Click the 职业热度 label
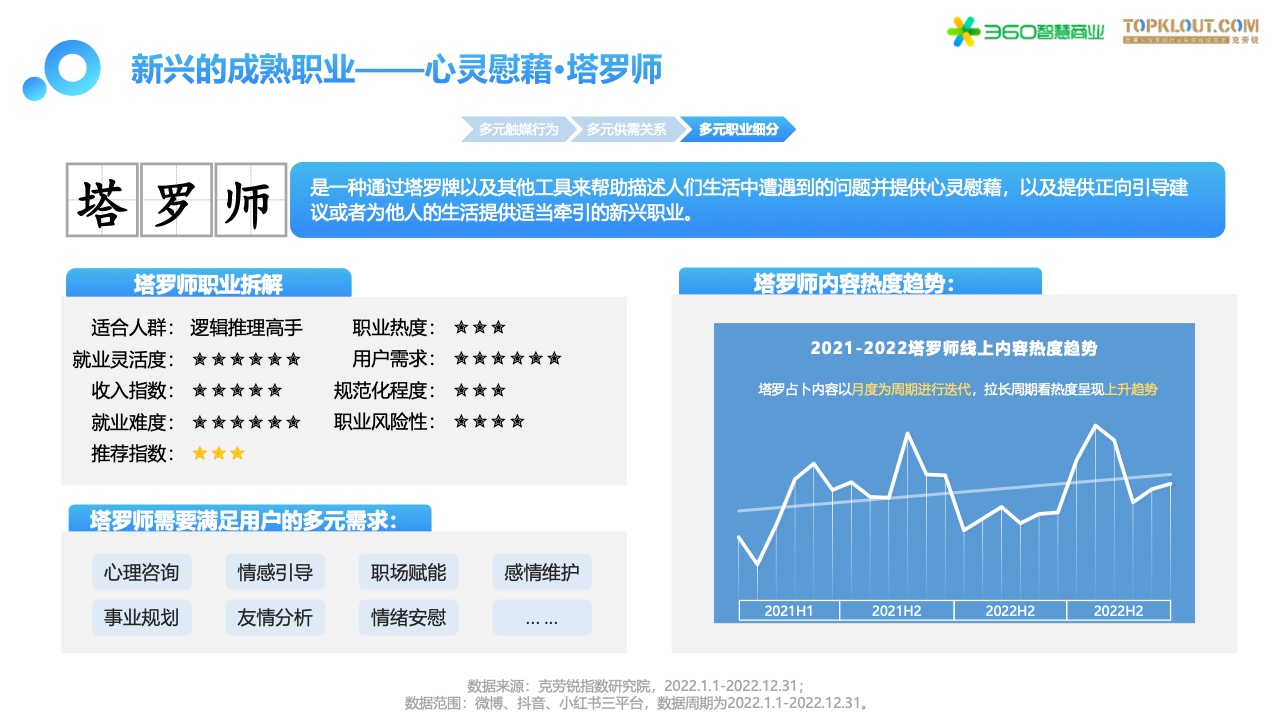Viewport: 1280px width, 720px height. coord(393,328)
